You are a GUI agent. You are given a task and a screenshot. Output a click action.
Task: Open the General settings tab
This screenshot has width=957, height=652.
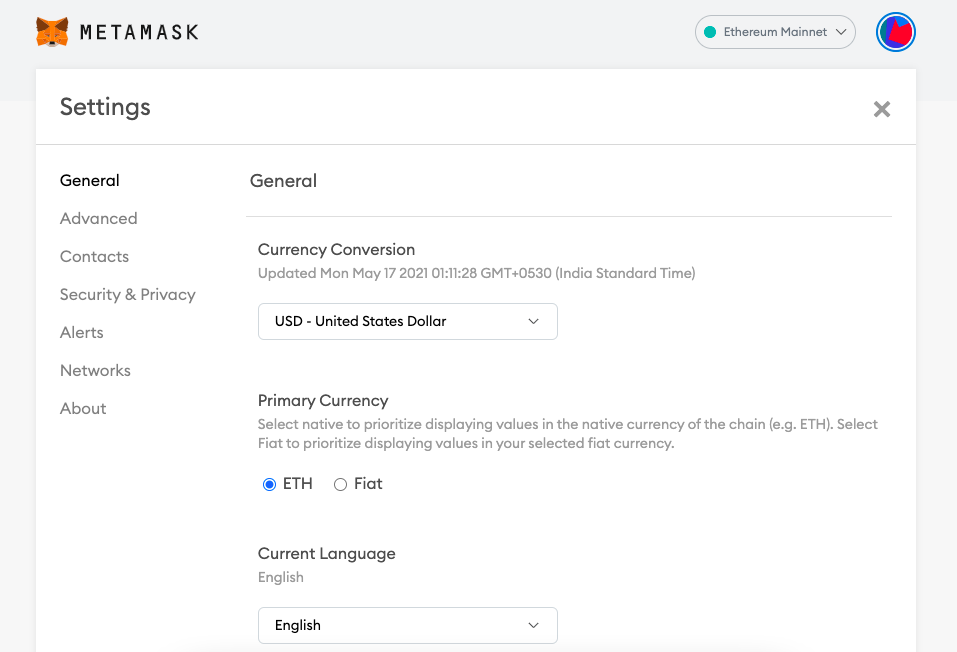click(90, 181)
